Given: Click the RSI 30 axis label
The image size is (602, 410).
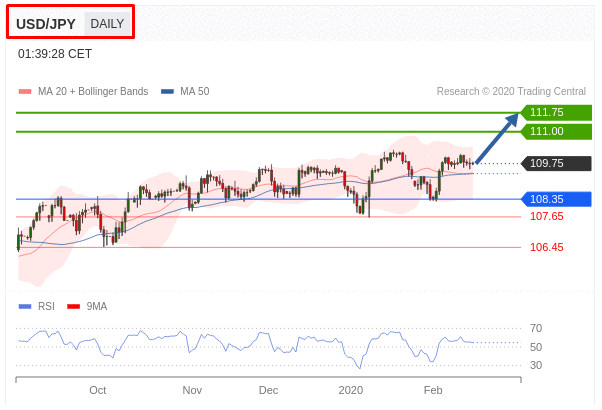Looking at the screenshot, I should 536,365.
